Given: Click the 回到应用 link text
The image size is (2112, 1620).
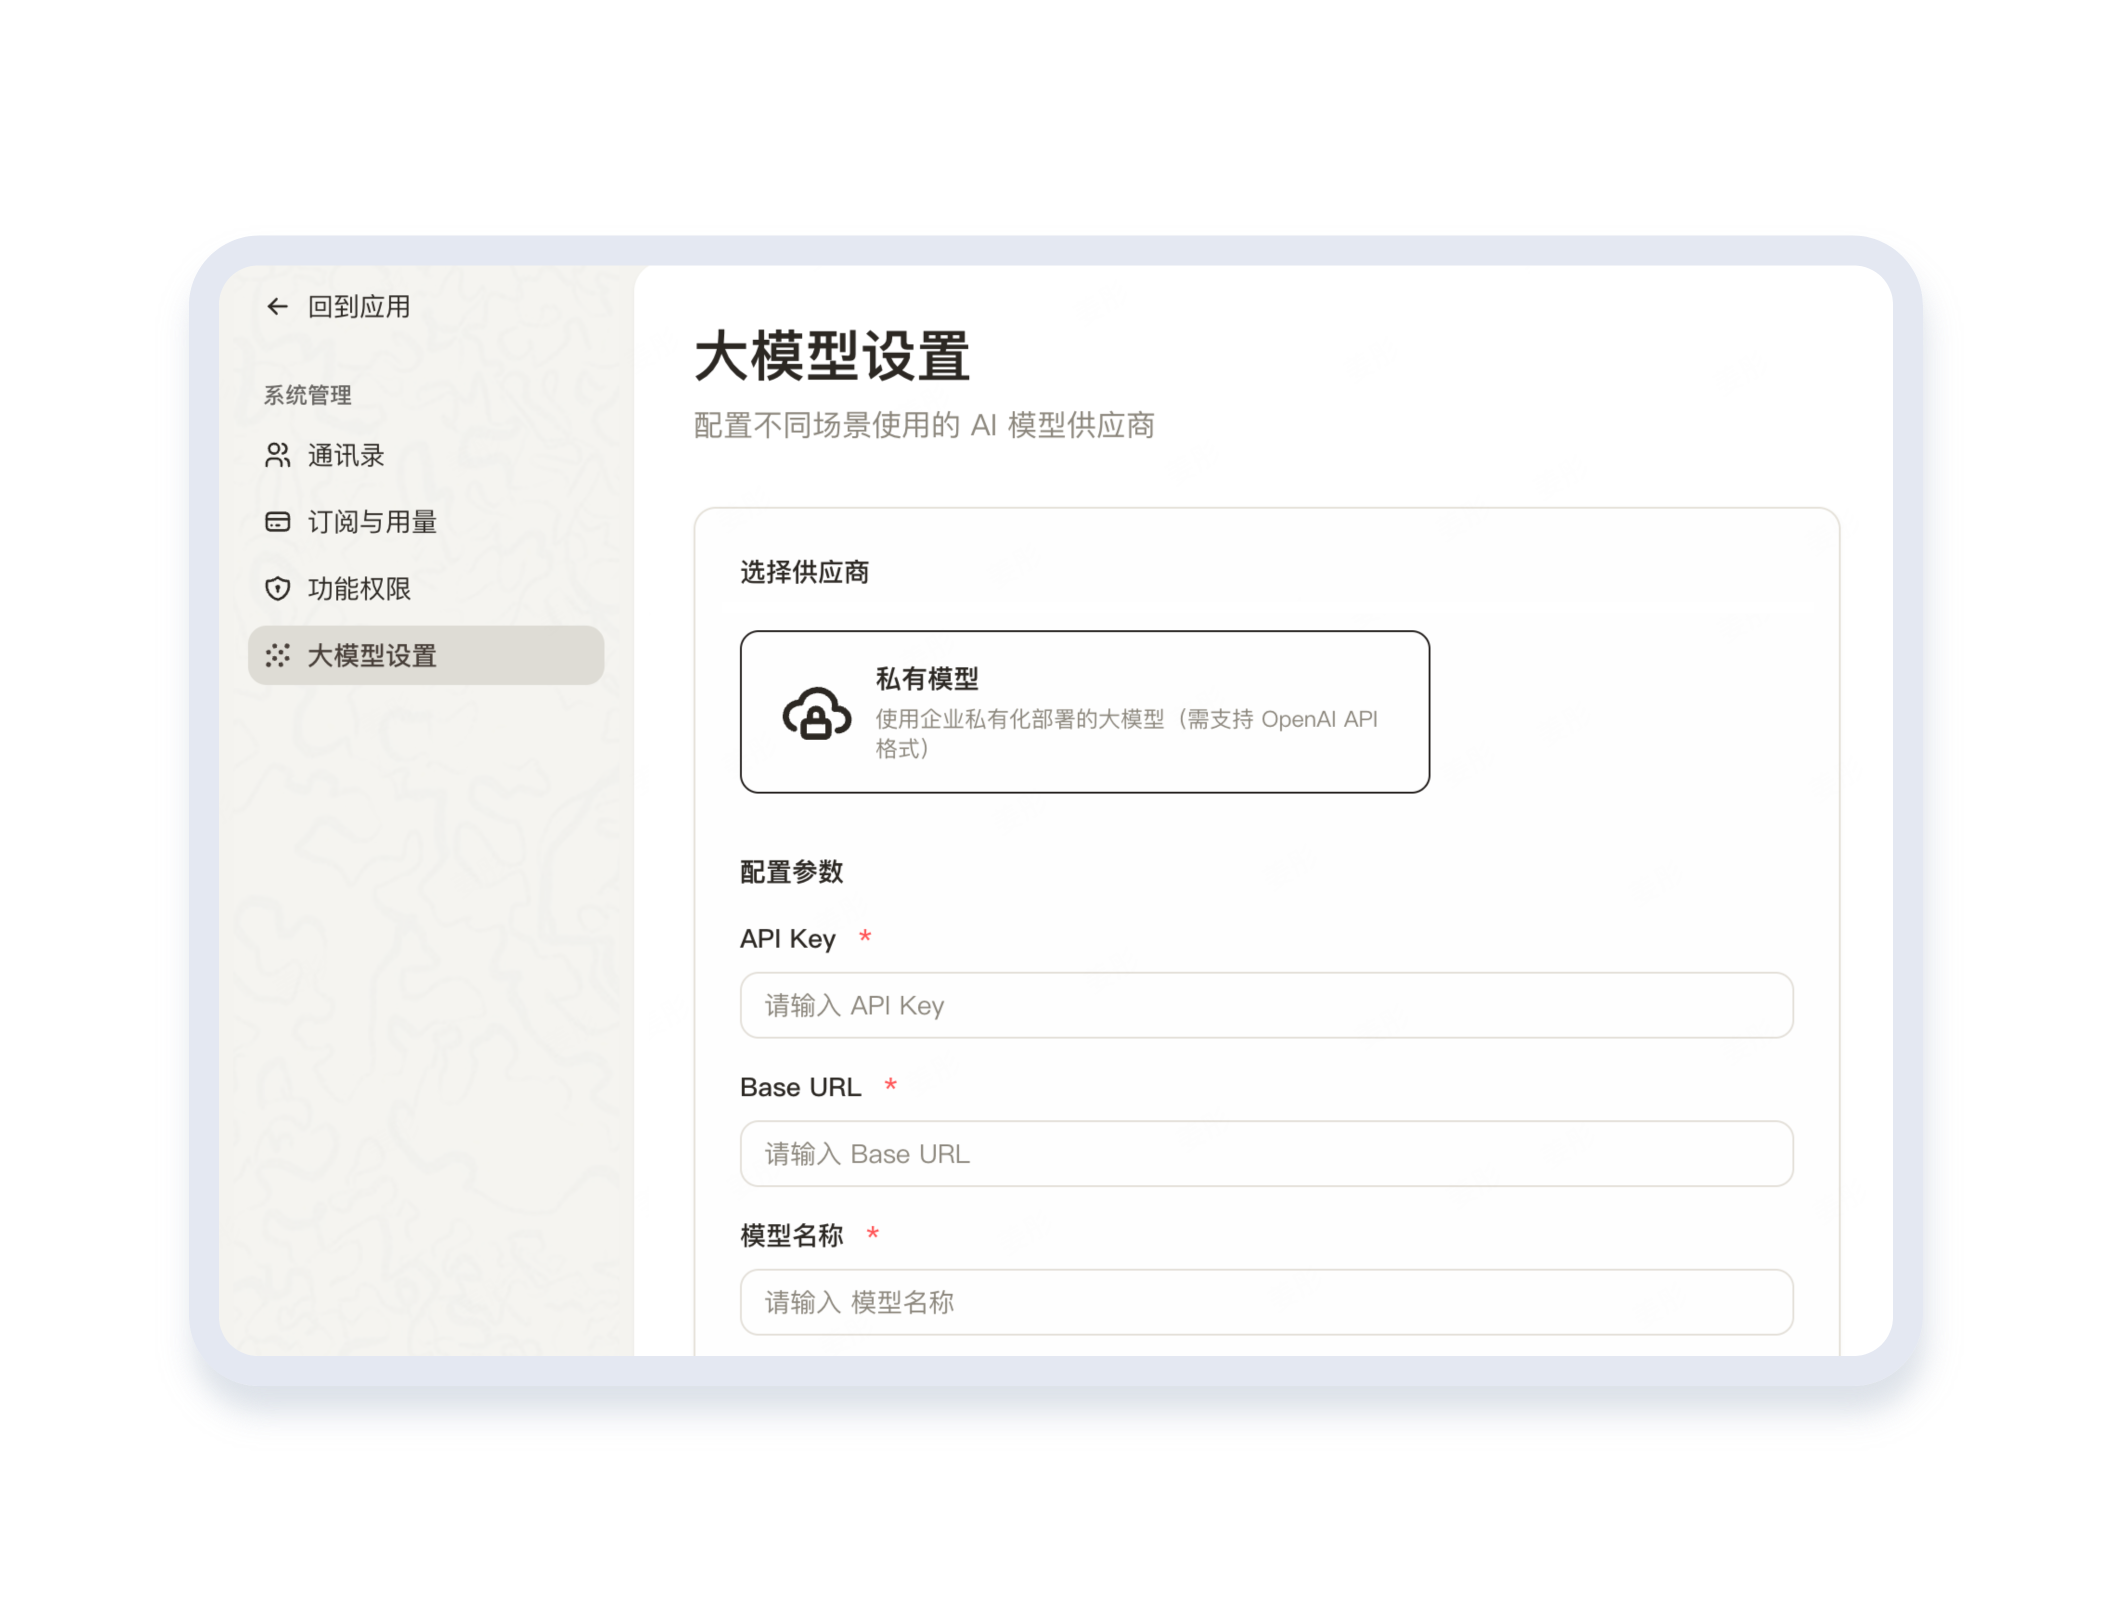Looking at the screenshot, I should [359, 307].
